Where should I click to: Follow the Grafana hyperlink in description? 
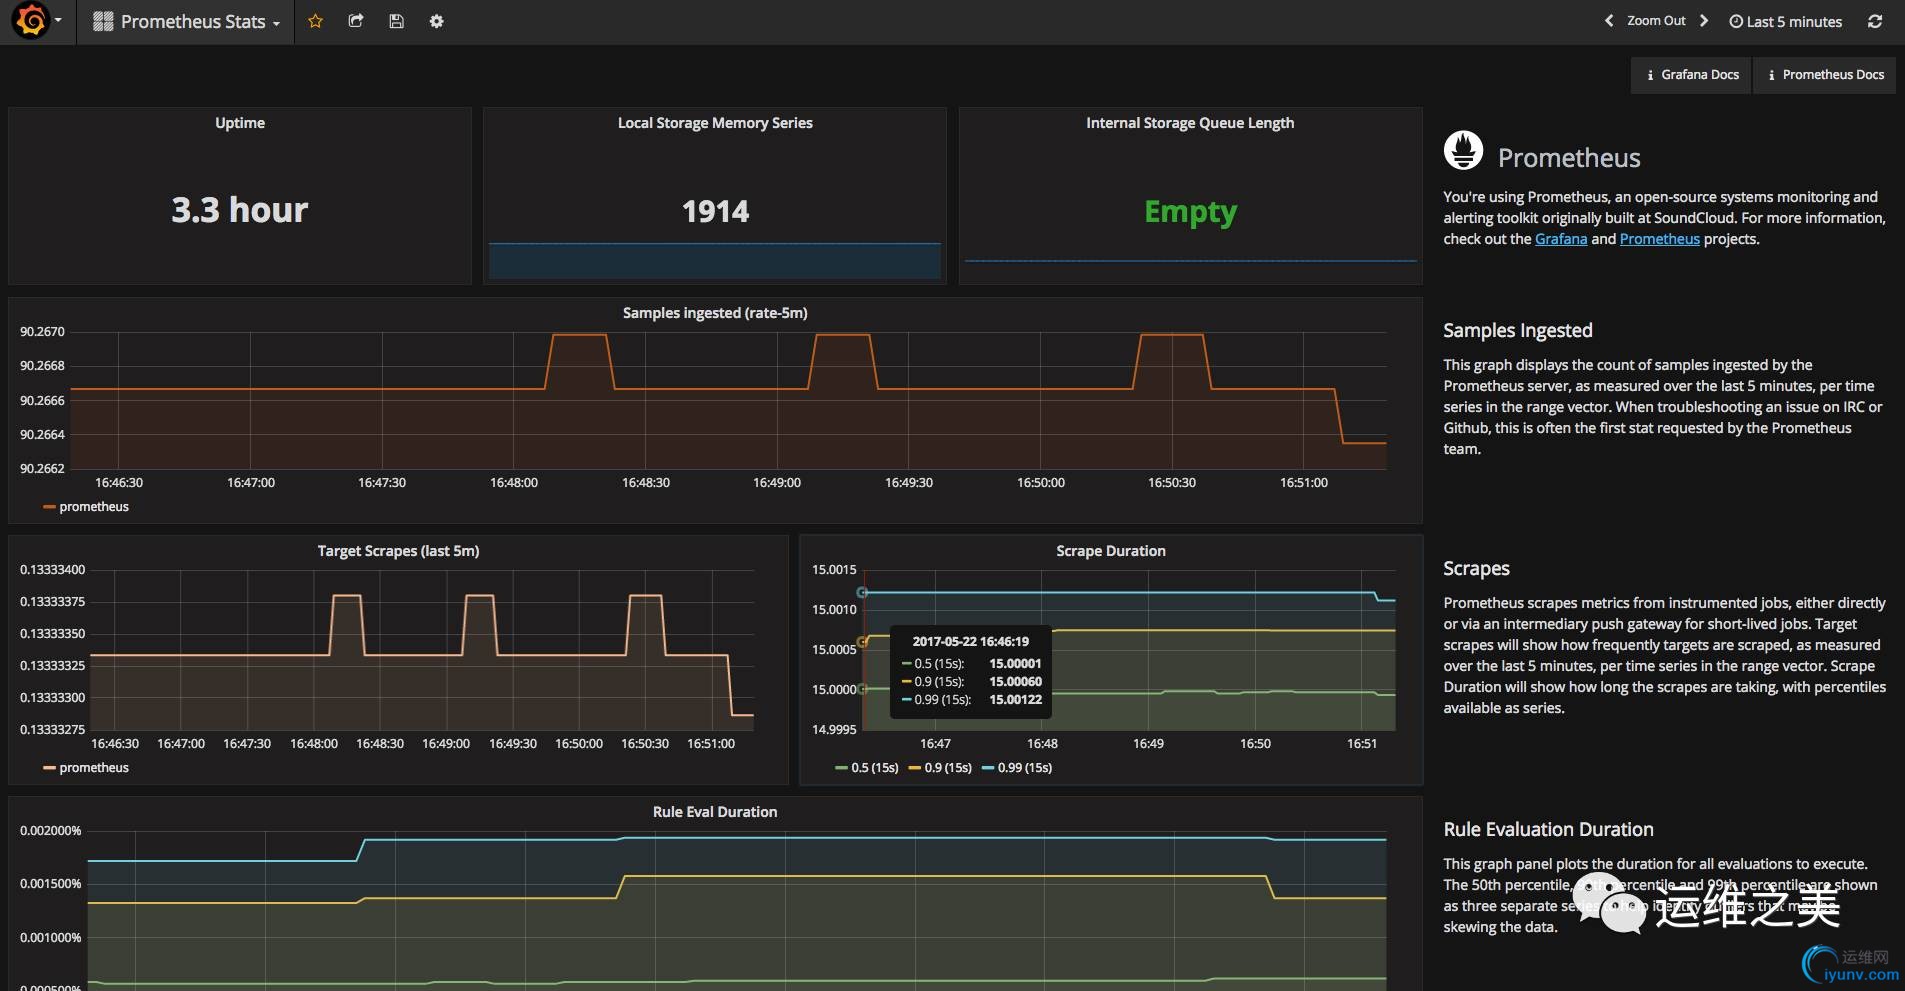pos(1561,239)
